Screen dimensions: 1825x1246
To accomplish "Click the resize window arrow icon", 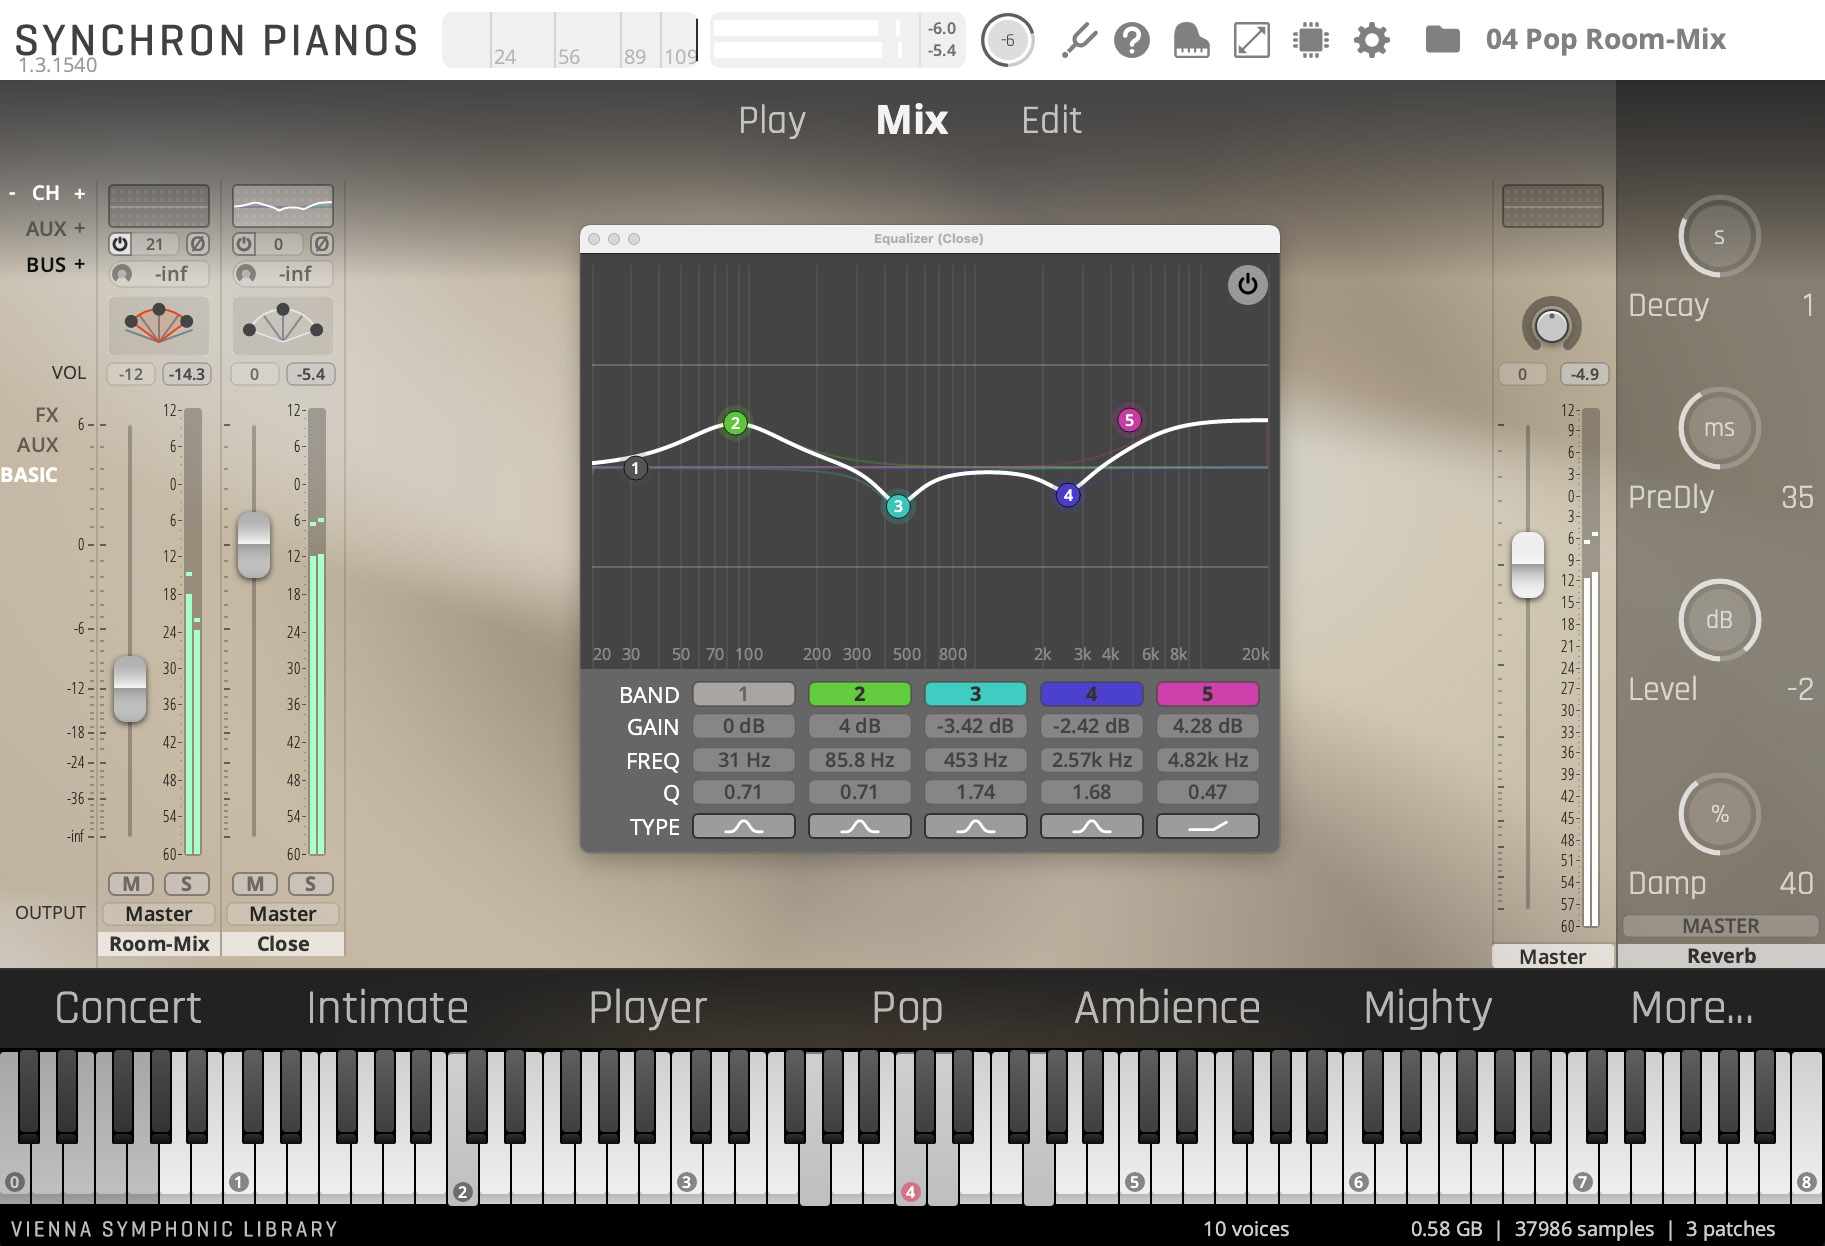I will click(1251, 41).
